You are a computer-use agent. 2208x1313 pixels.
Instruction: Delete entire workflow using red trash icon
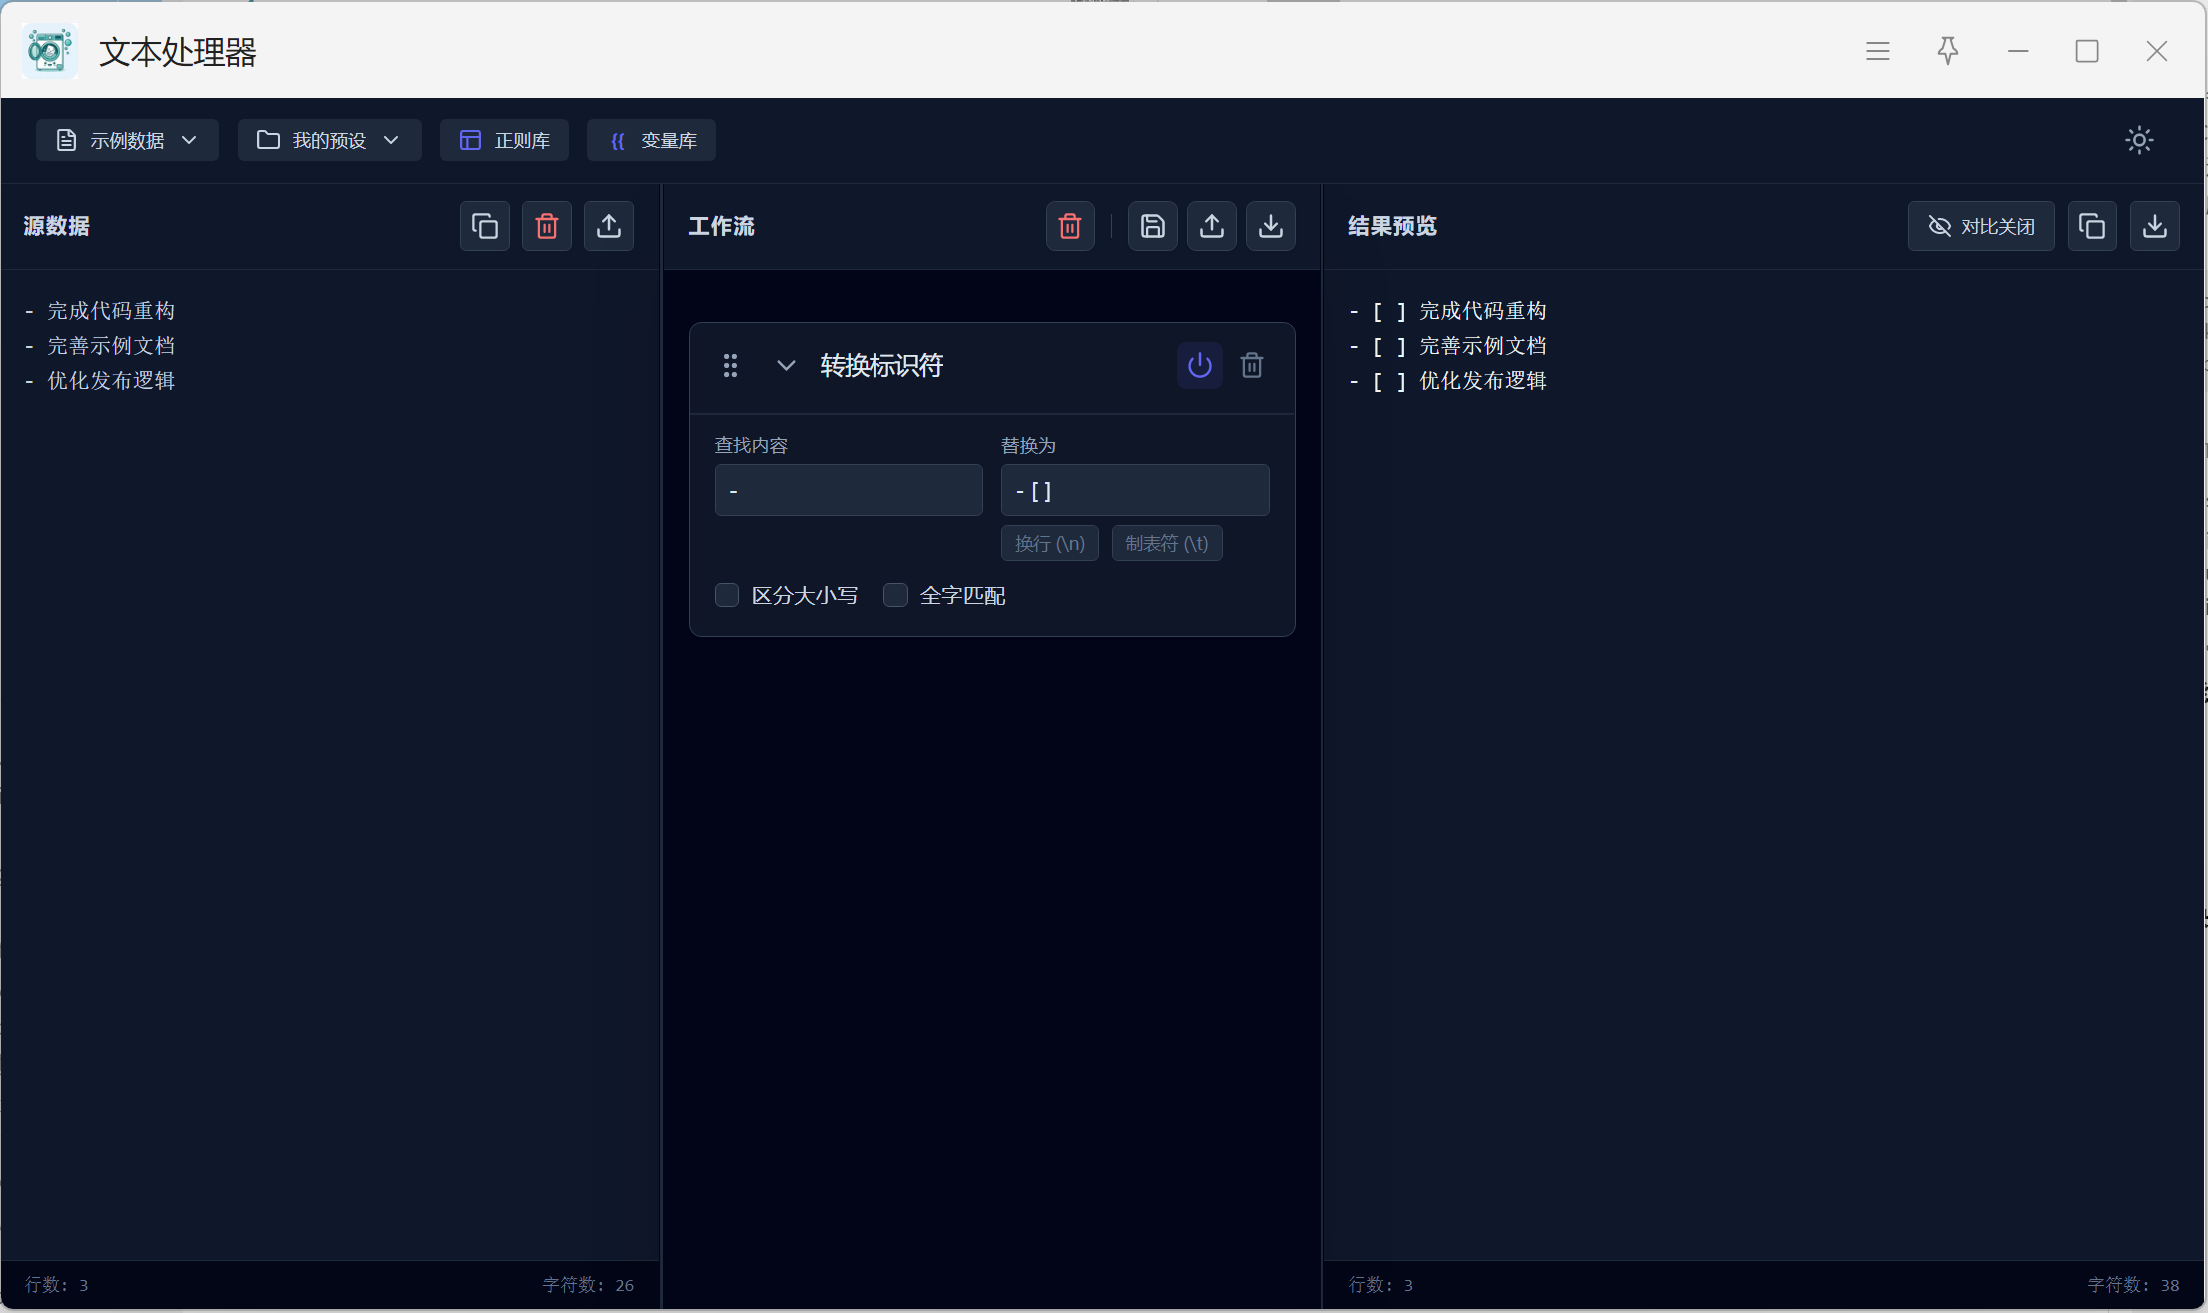click(x=1070, y=226)
